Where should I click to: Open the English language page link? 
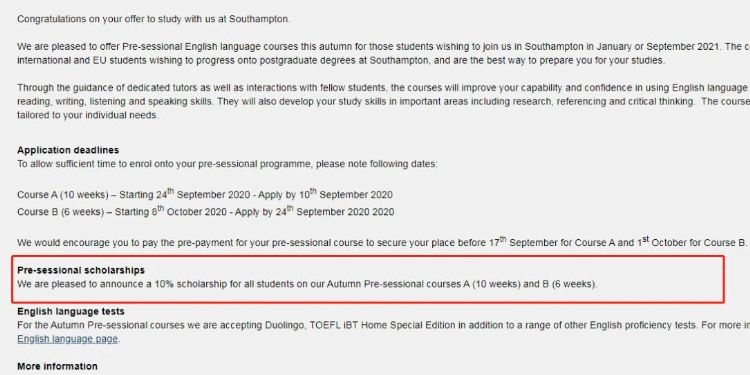(67, 339)
